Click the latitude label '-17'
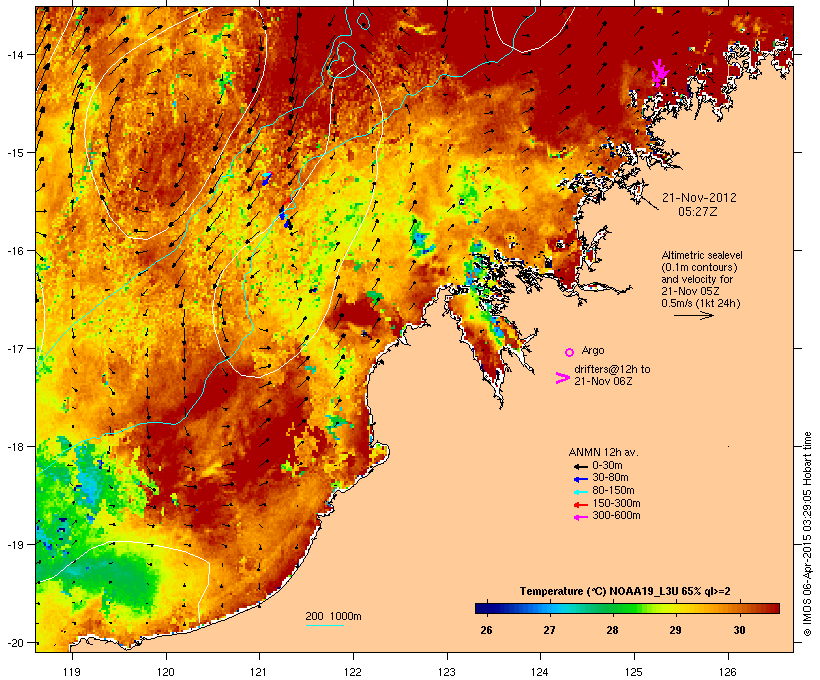Image resolution: width=820 pixels, height=680 pixels. tap(15, 348)
